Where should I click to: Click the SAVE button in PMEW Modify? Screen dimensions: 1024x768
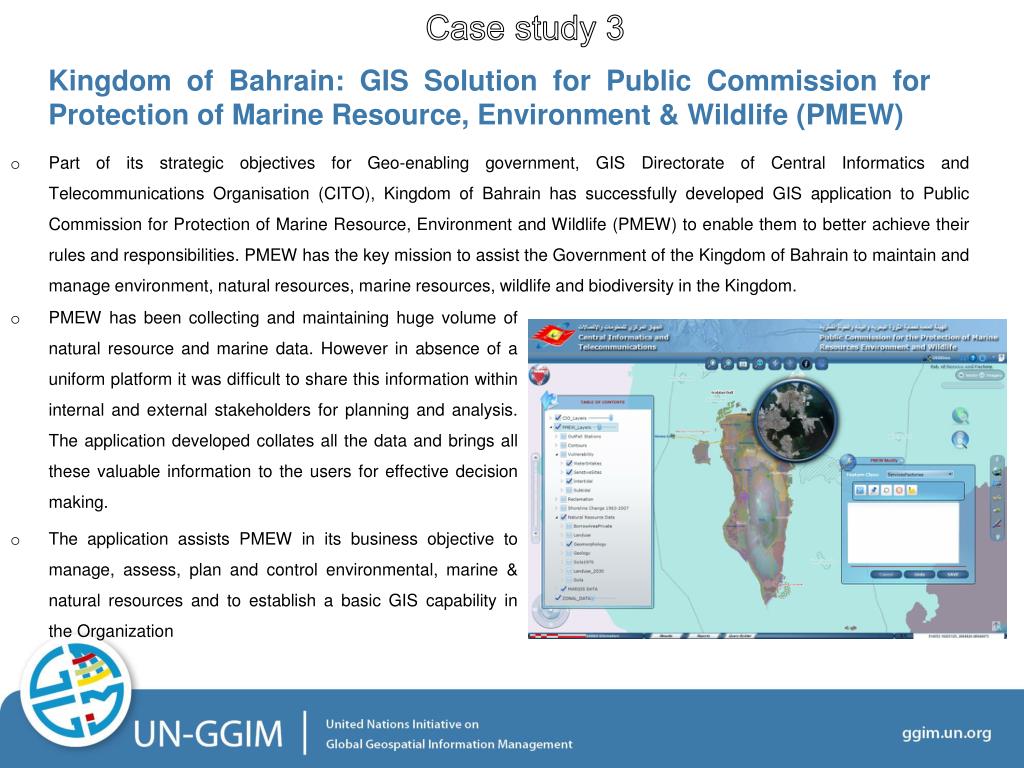tap(953, 574)
